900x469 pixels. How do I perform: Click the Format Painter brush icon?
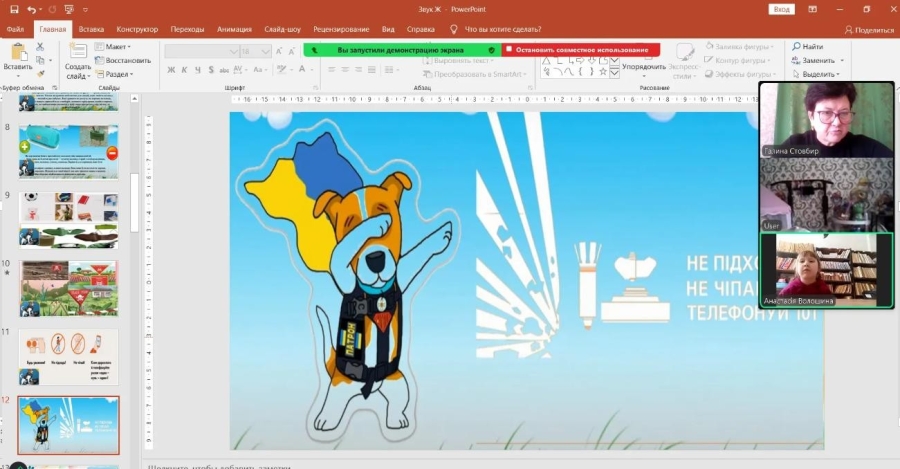coord(40,74)
